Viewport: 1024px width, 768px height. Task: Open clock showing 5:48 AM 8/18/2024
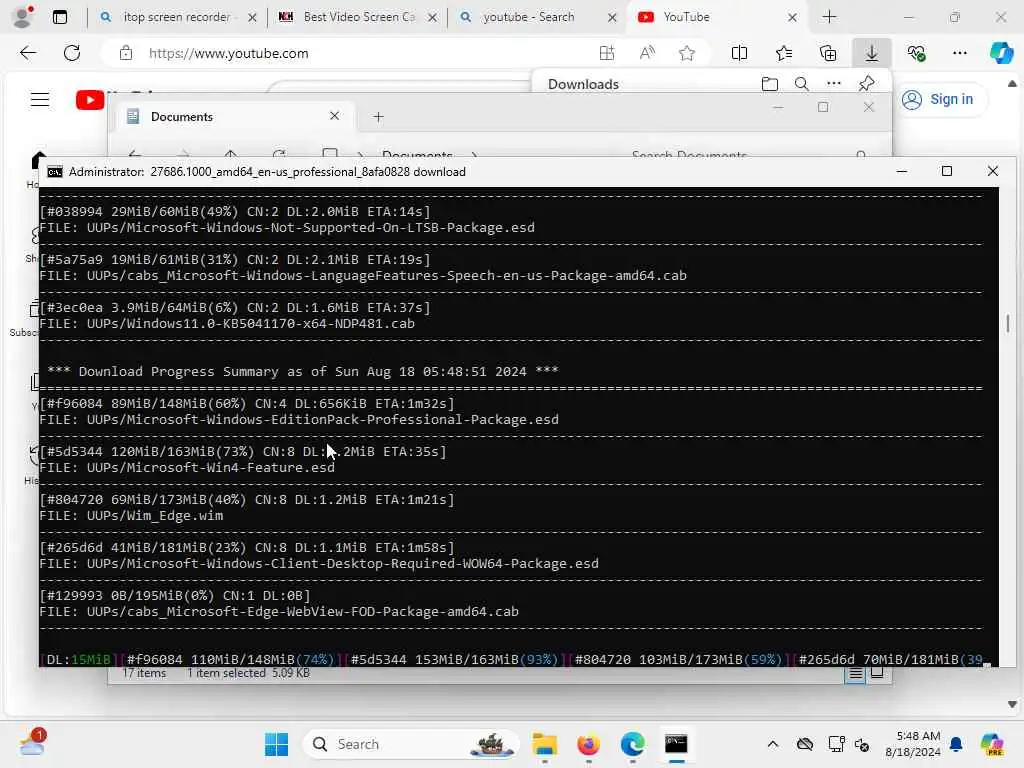912,744
